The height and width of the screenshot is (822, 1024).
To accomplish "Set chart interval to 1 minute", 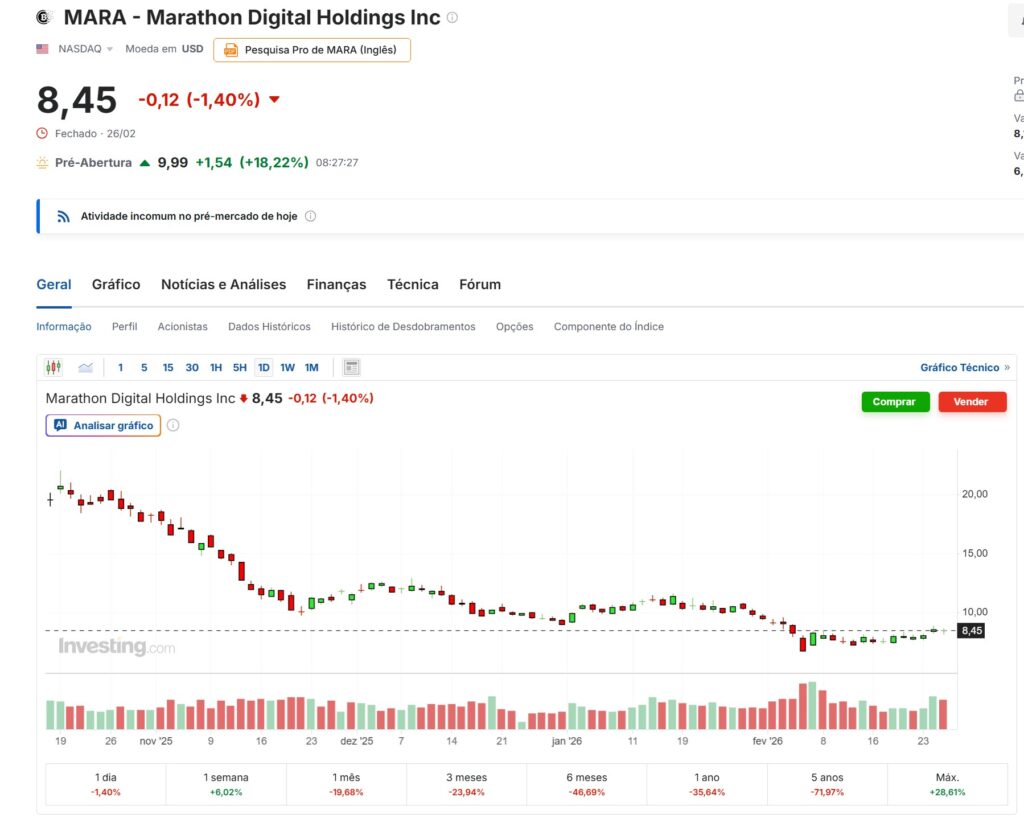I will pos(120,368).
